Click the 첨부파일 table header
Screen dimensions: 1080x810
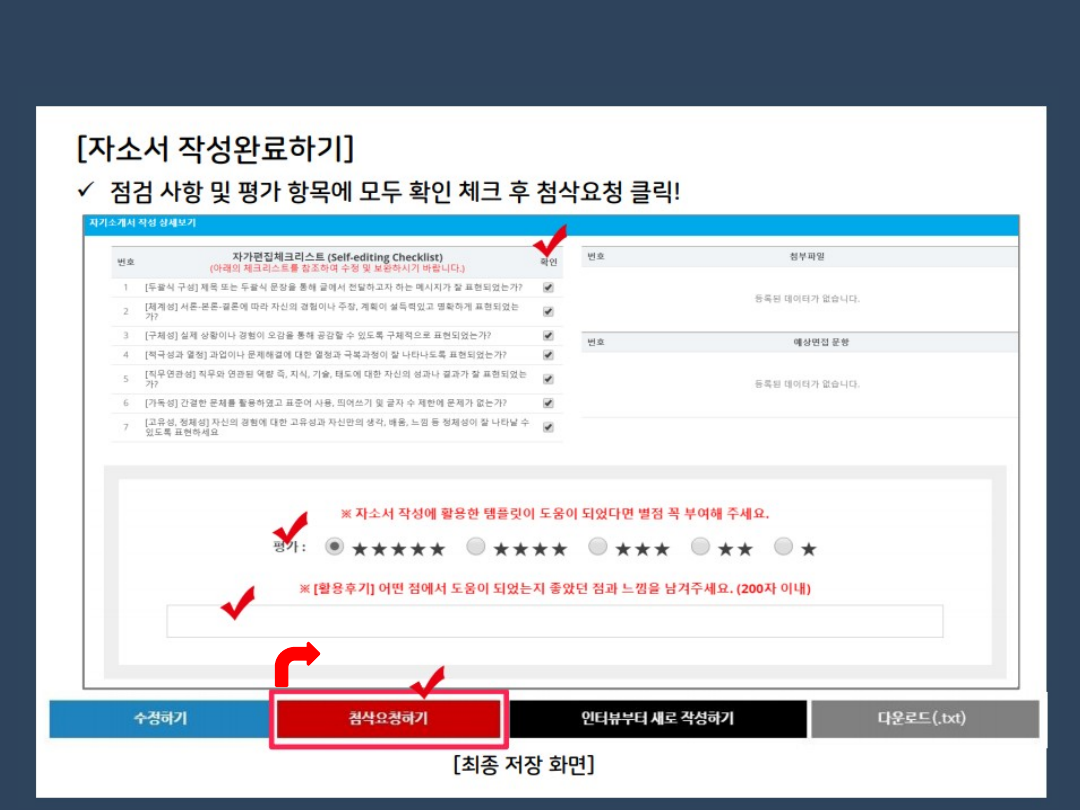(806, 257)
